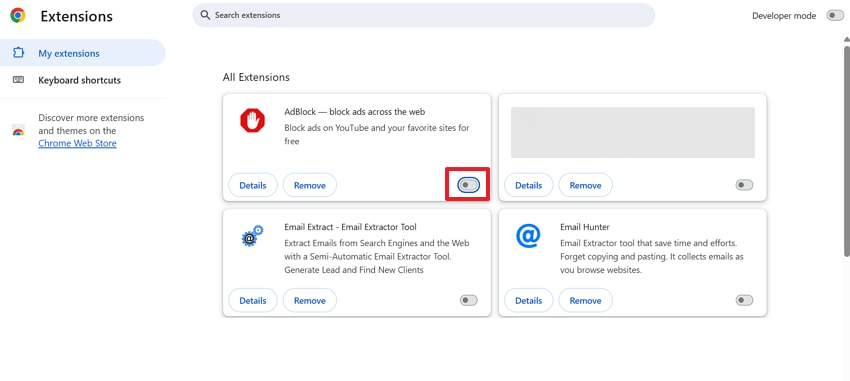Click the Keyboard shortcuts keyboard icon

18,80
